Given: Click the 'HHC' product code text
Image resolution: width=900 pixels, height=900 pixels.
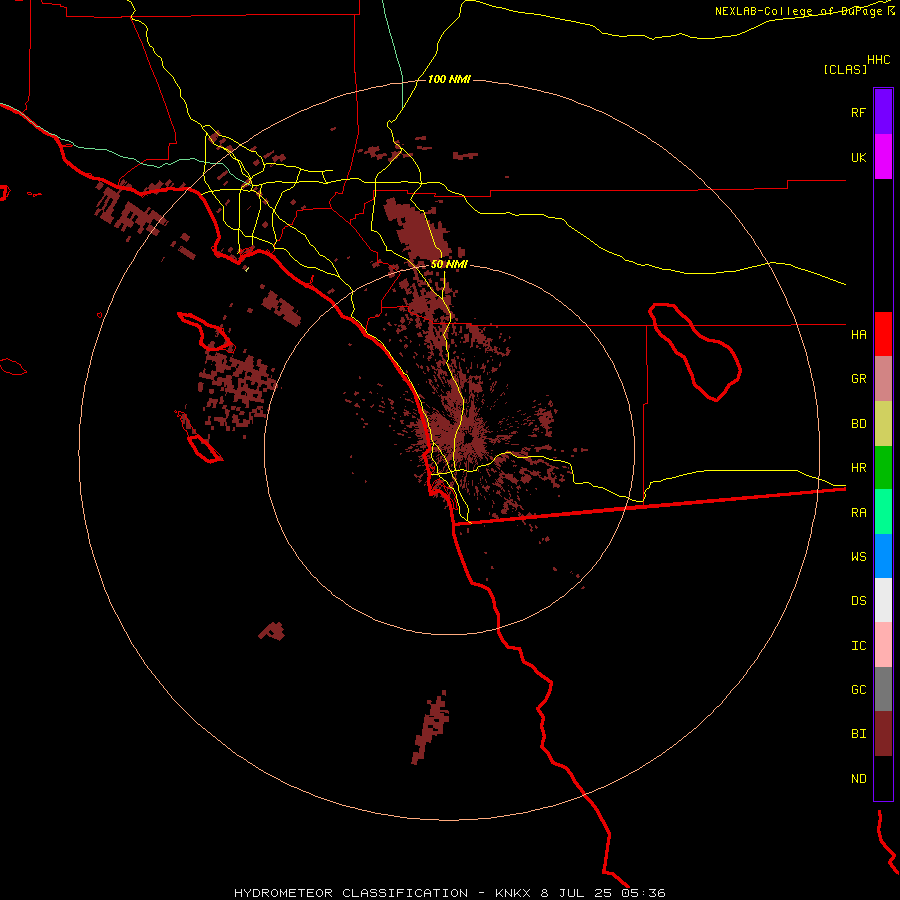Looking at the screenshot, I should pyautogui.click(x=878, y=60).
